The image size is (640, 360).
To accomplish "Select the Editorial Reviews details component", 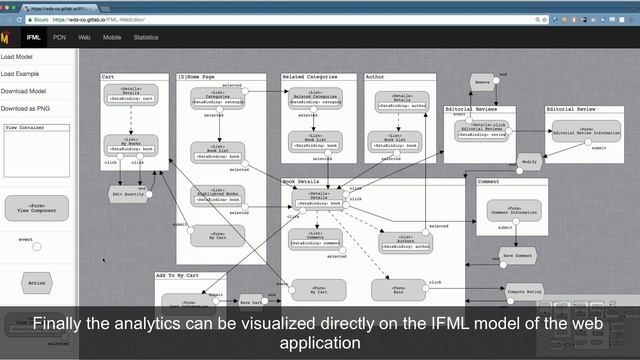I will click(482, 131).
